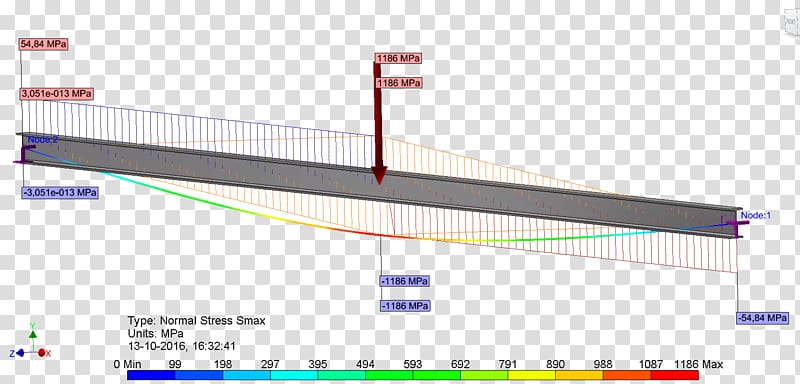Click the XYZ axis triad

(x=32, y=342)
